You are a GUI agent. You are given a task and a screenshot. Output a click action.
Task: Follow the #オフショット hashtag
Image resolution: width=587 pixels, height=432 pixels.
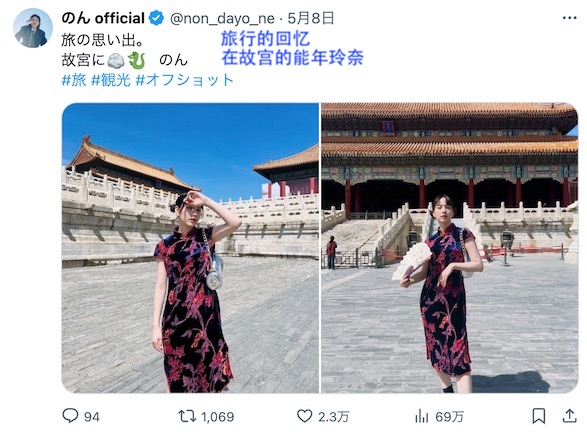pos(185,80)
